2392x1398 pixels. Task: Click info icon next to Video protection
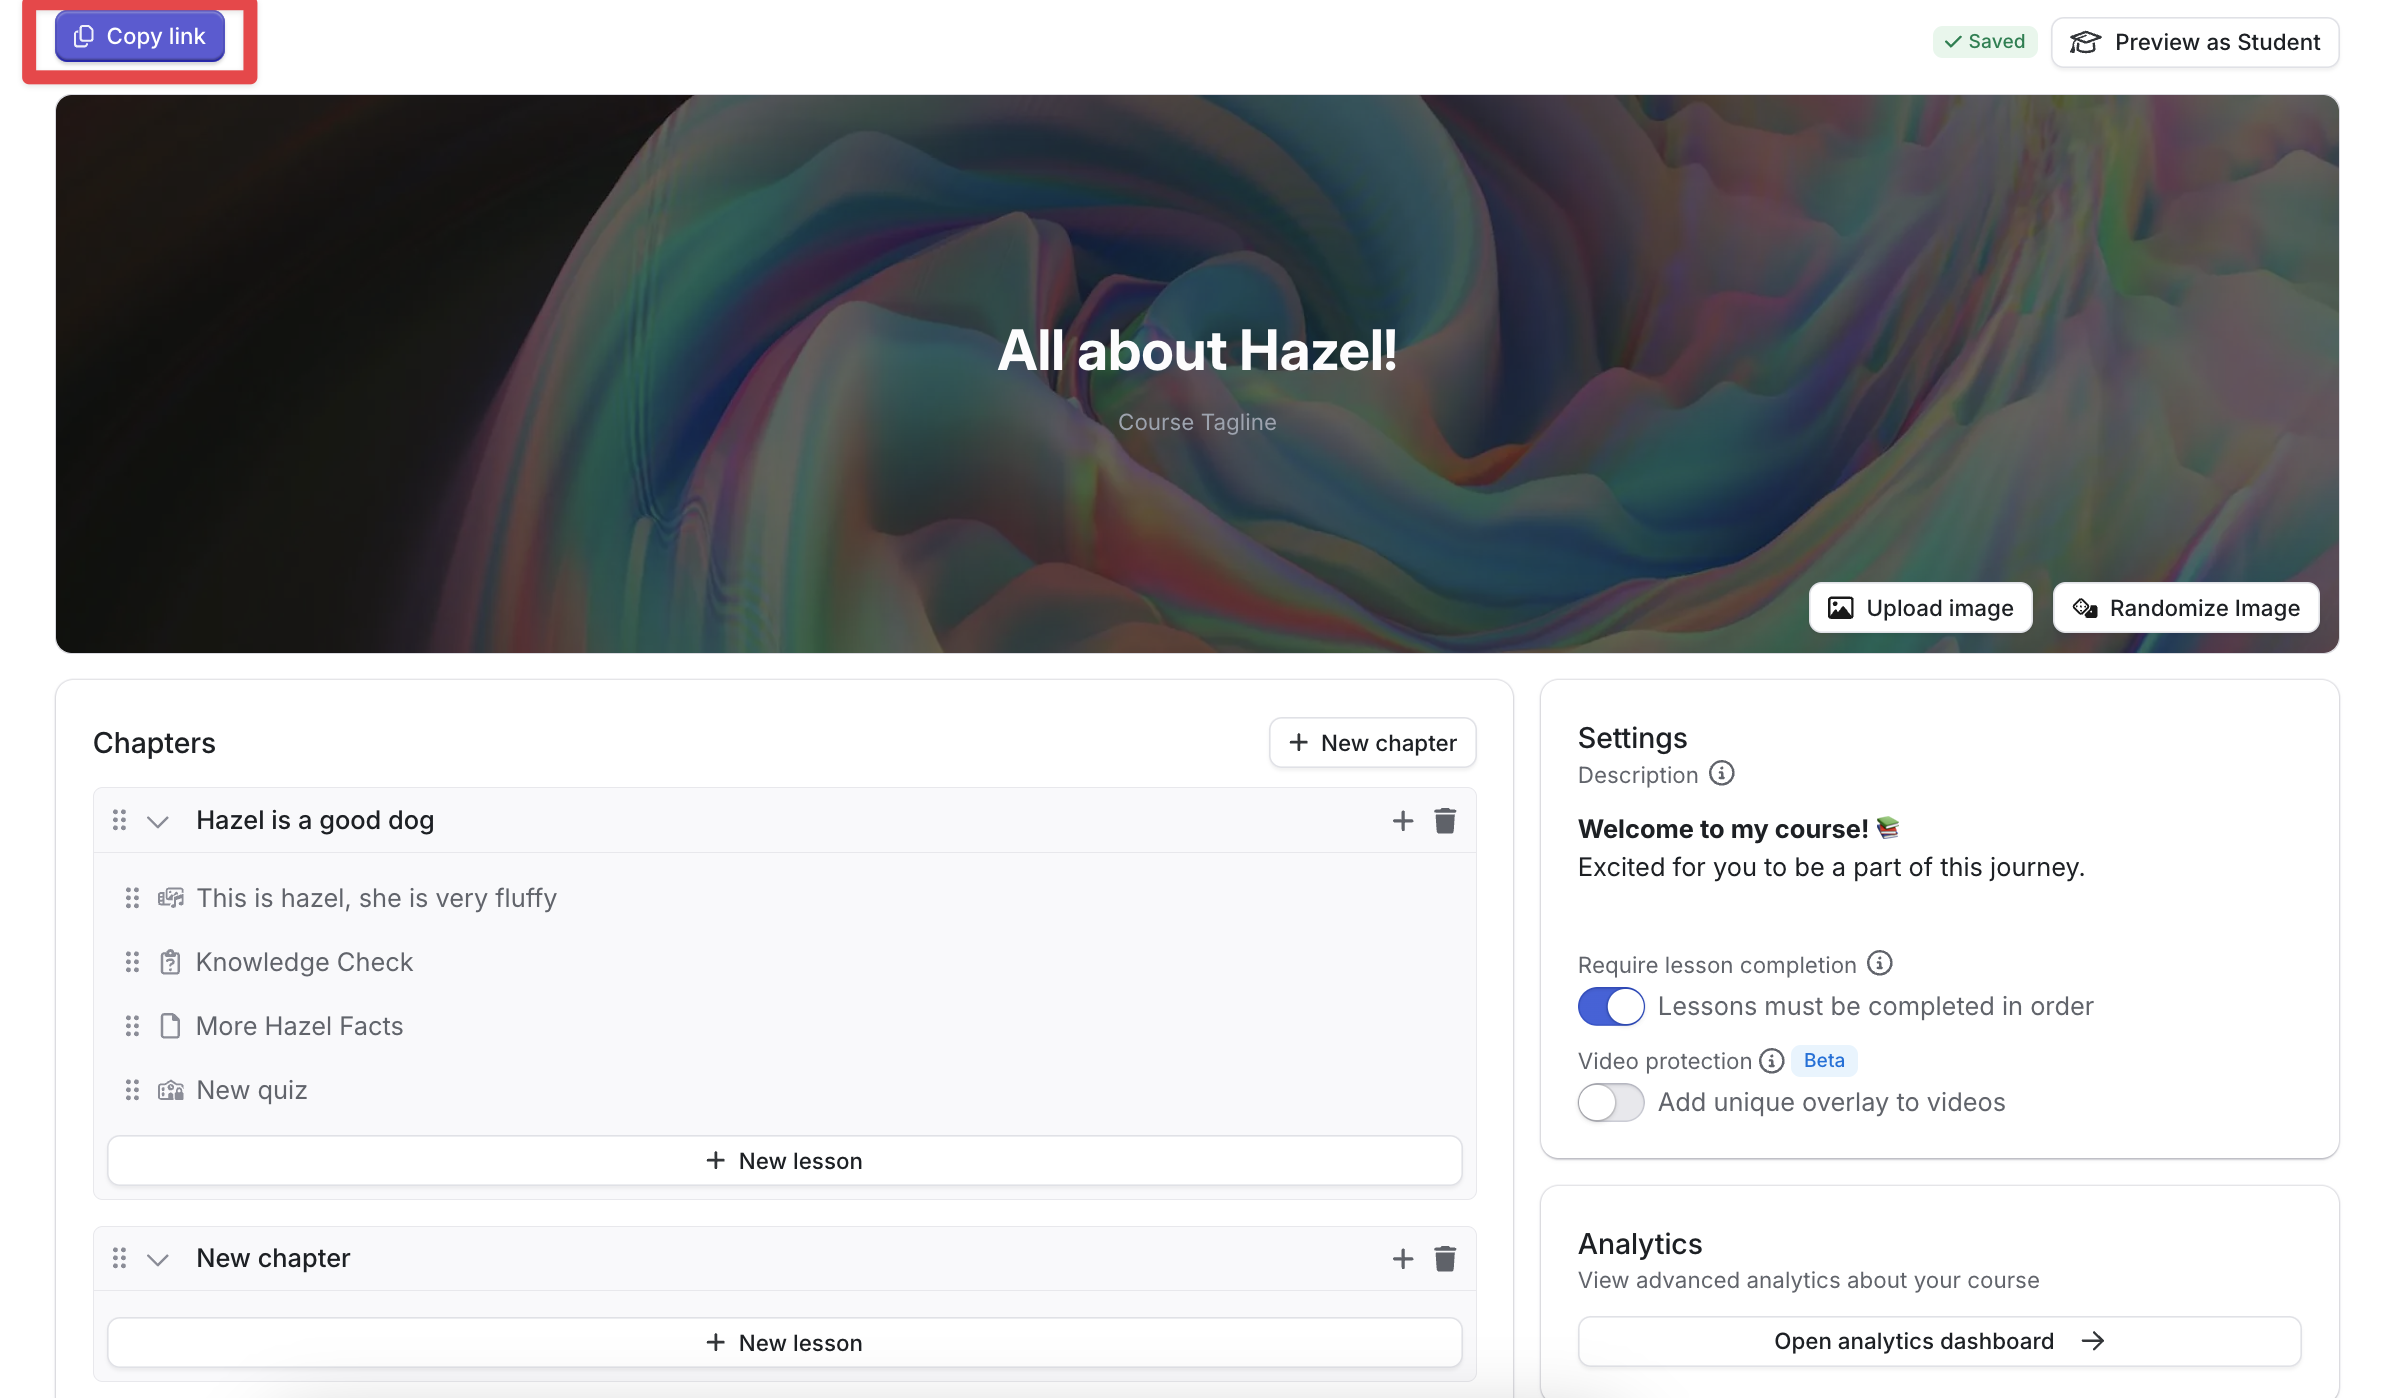tap(1771, 1060)
